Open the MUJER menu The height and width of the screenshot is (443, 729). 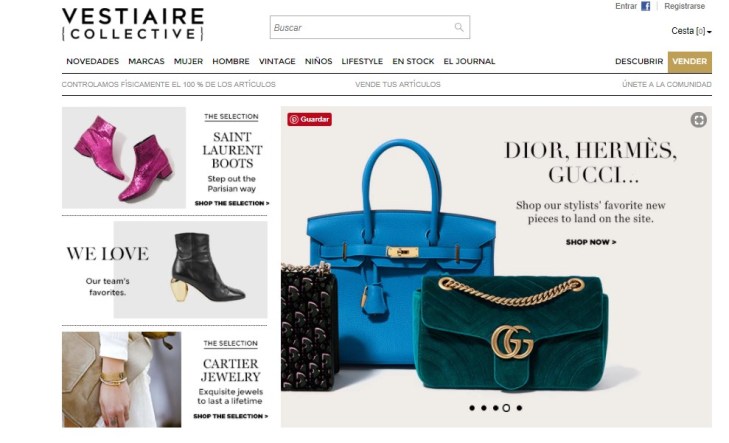[188, 61]
